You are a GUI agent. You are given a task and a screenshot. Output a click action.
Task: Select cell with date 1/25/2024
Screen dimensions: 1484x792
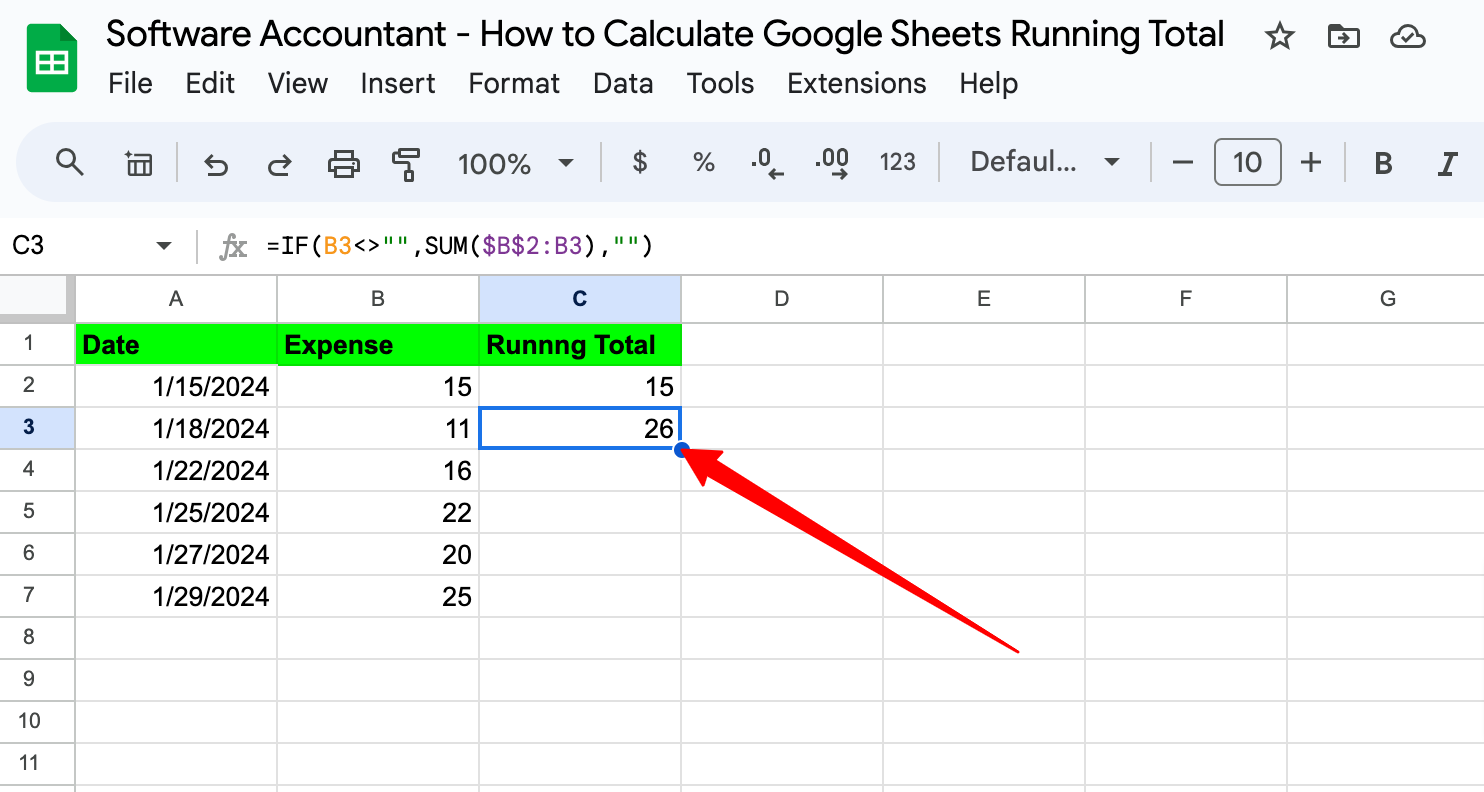[176, 512]
